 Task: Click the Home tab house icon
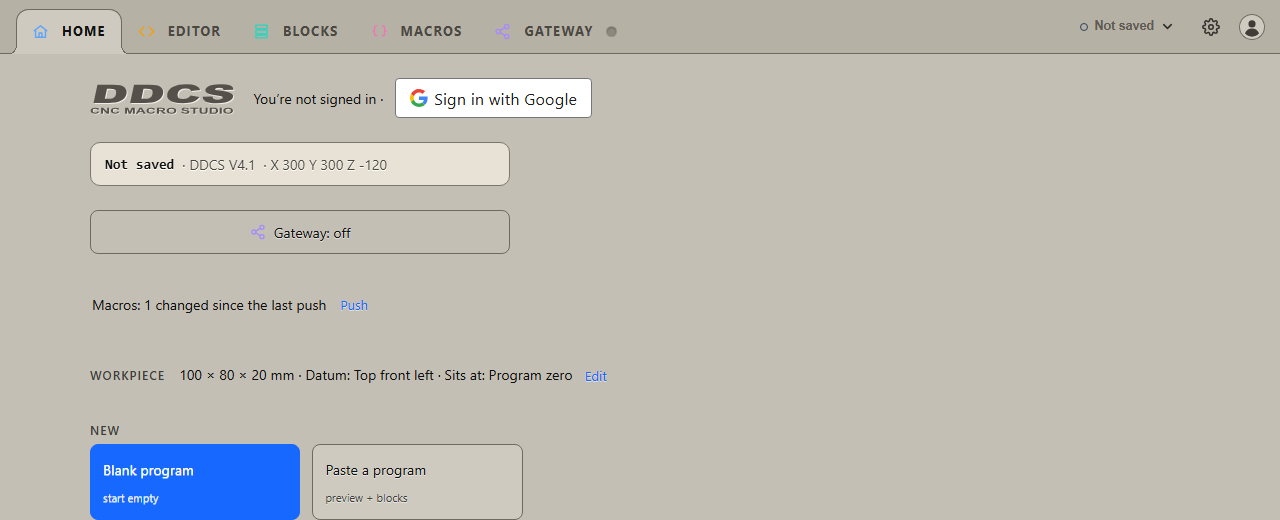point(41,31)
